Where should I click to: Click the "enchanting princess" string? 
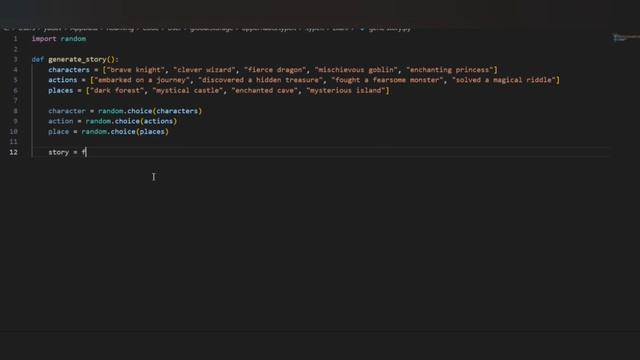coord(450,70)
